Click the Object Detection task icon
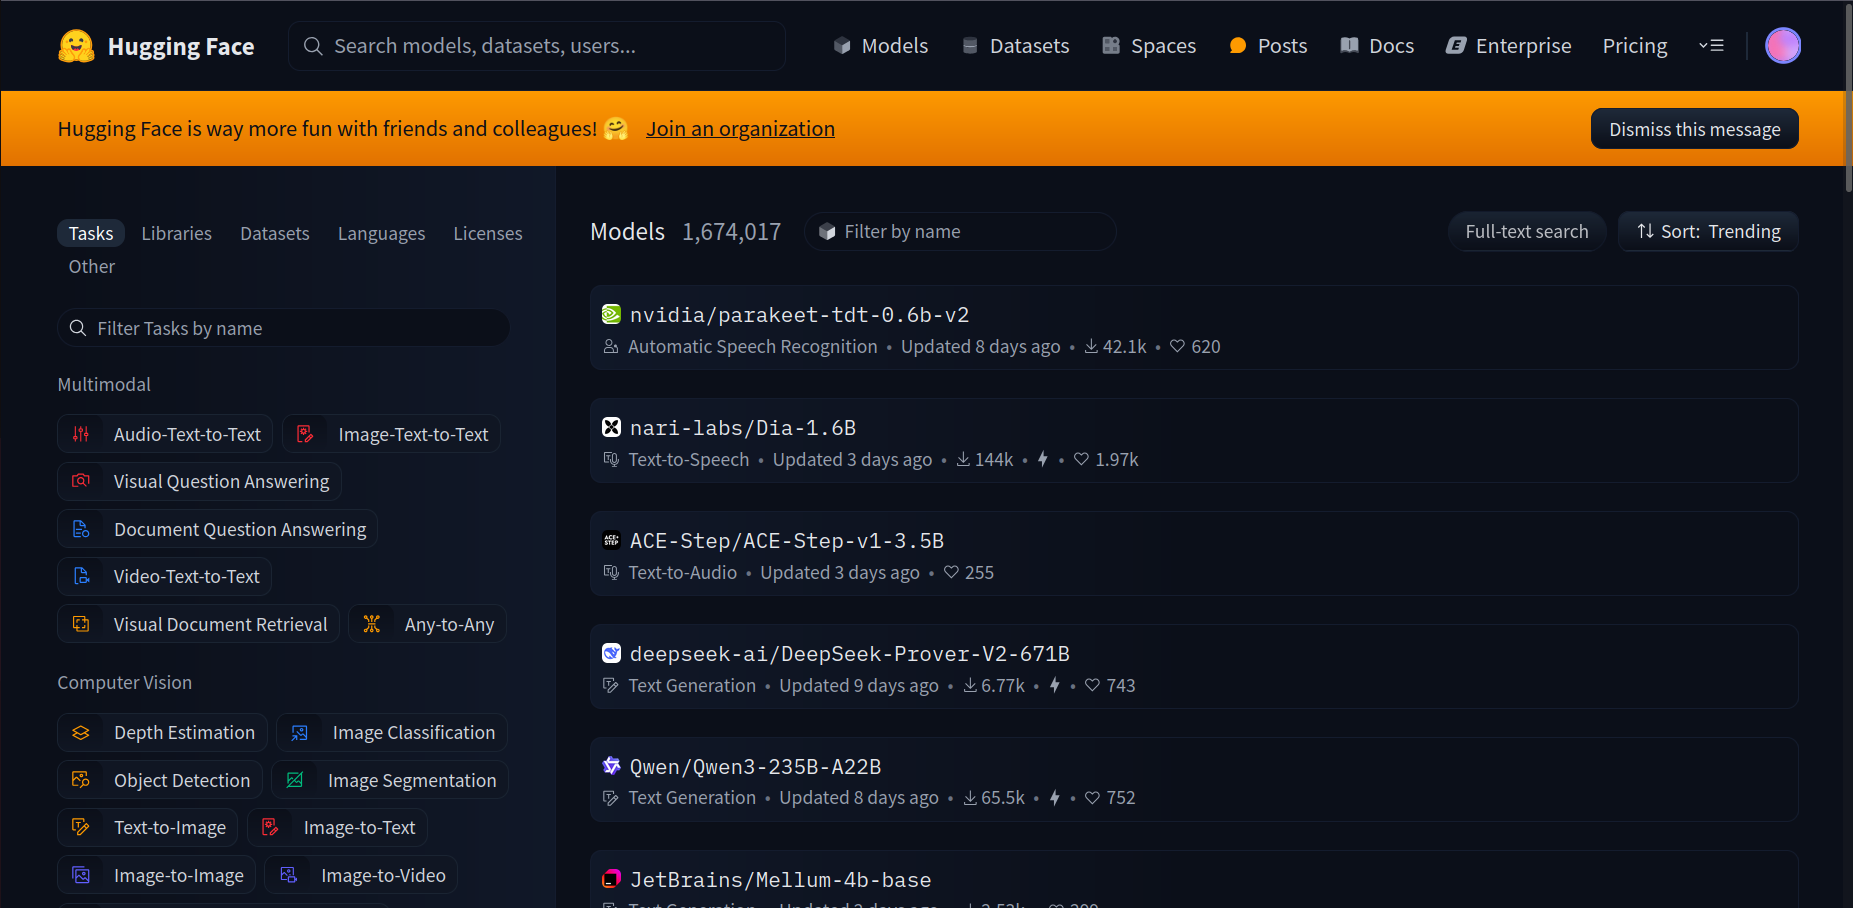Screen dimensions: 1853x908 pos(81,780)
